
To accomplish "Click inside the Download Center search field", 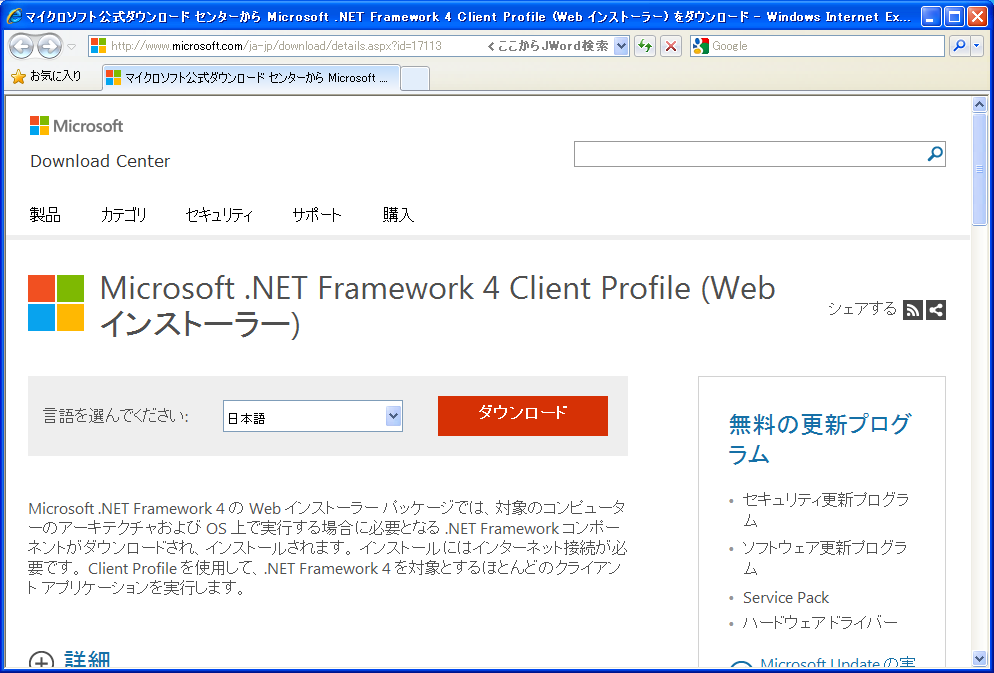I will click(749, 154).
